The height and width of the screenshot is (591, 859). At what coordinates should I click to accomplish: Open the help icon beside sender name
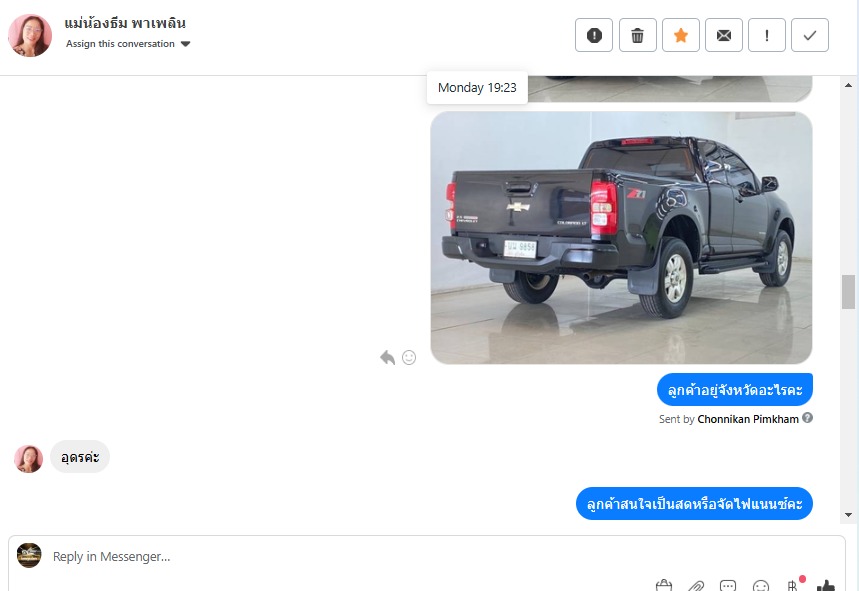[808, 418]
